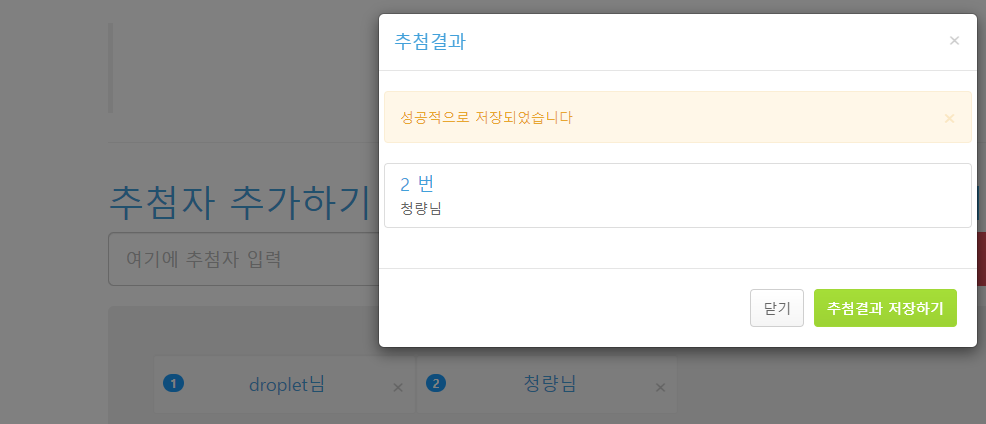986x424 pixels.
Task: Close the 추첨결과 dialog with the X
Action: pos(954,41)
